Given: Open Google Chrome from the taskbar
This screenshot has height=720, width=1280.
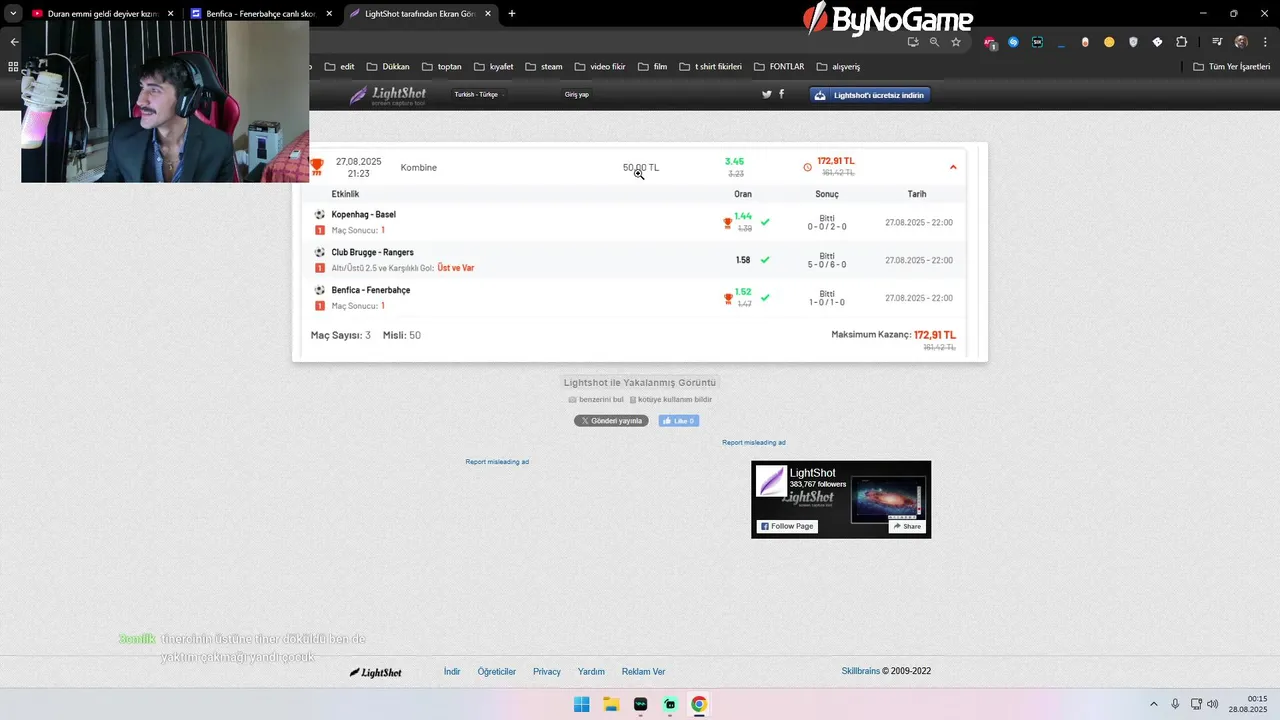Looking at the screenshot, I should click(x=699, y=704).
